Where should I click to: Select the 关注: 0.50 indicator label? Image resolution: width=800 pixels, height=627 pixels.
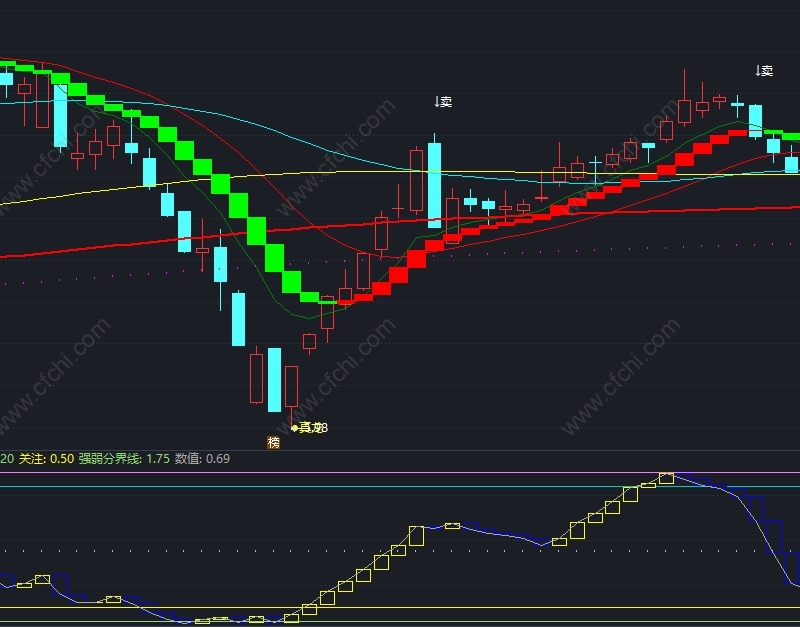tap(46, 459)
